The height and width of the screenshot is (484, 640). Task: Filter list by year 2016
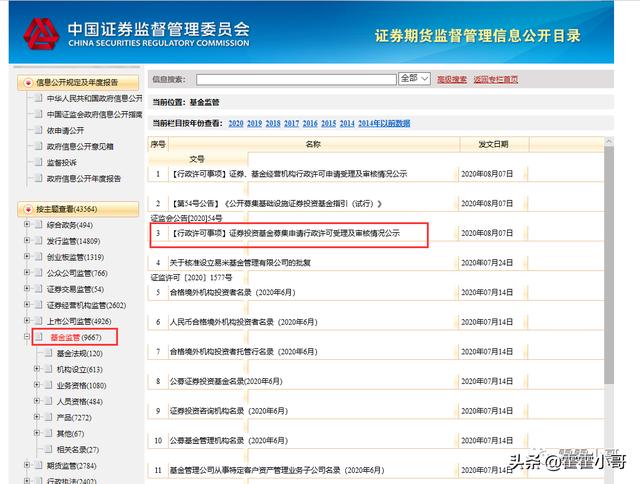point(310,123)
